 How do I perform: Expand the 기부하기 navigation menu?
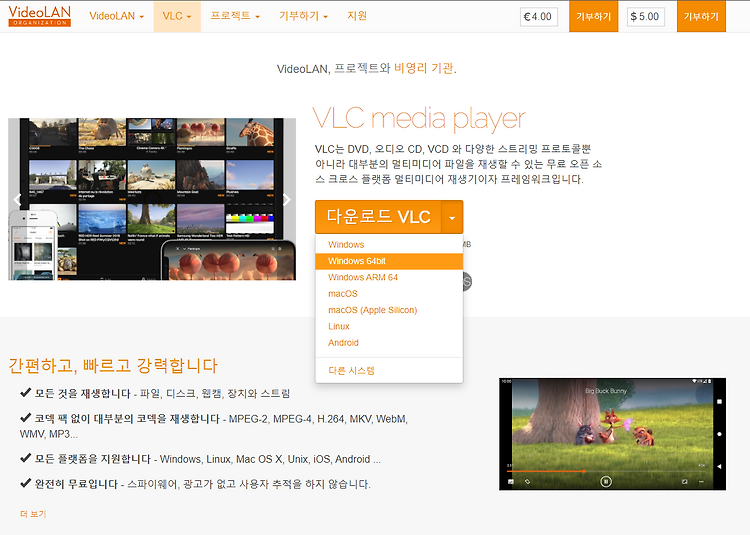click(303, 16)
